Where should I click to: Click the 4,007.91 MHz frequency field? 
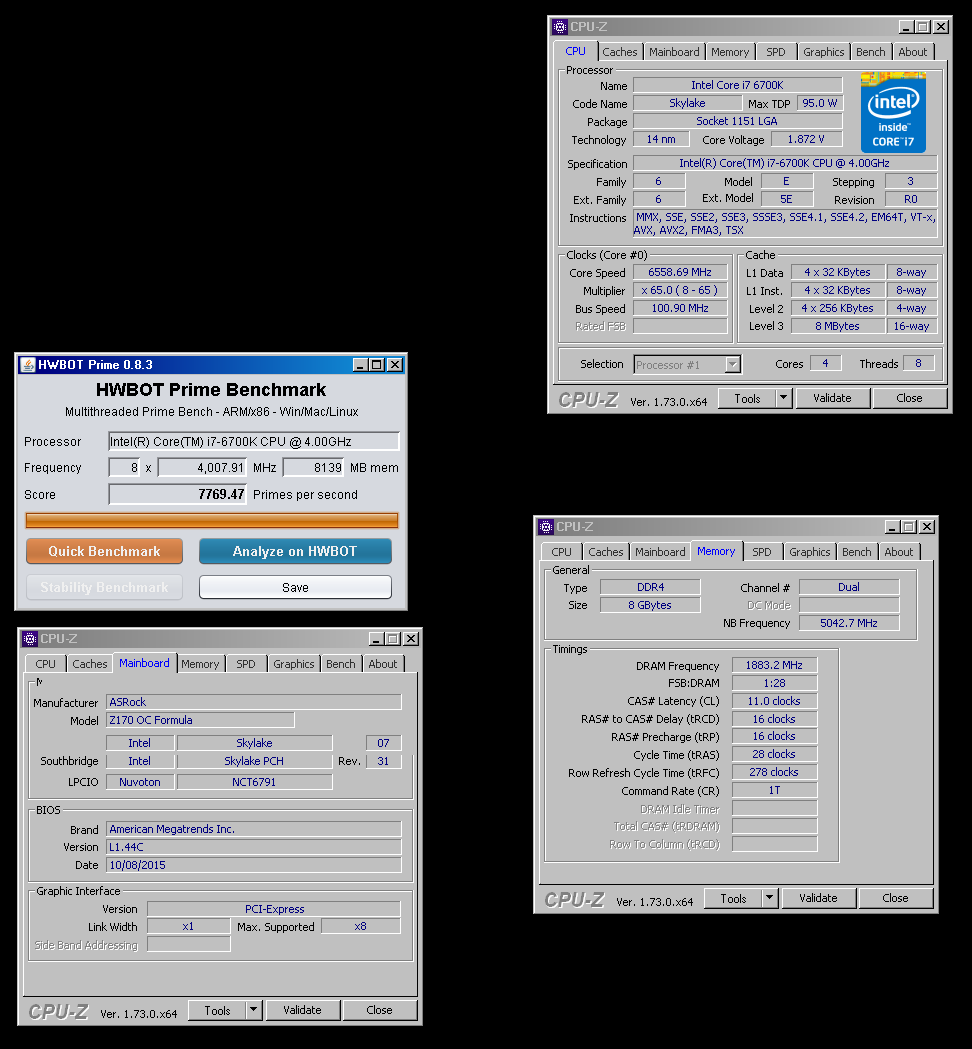(202, 468)
